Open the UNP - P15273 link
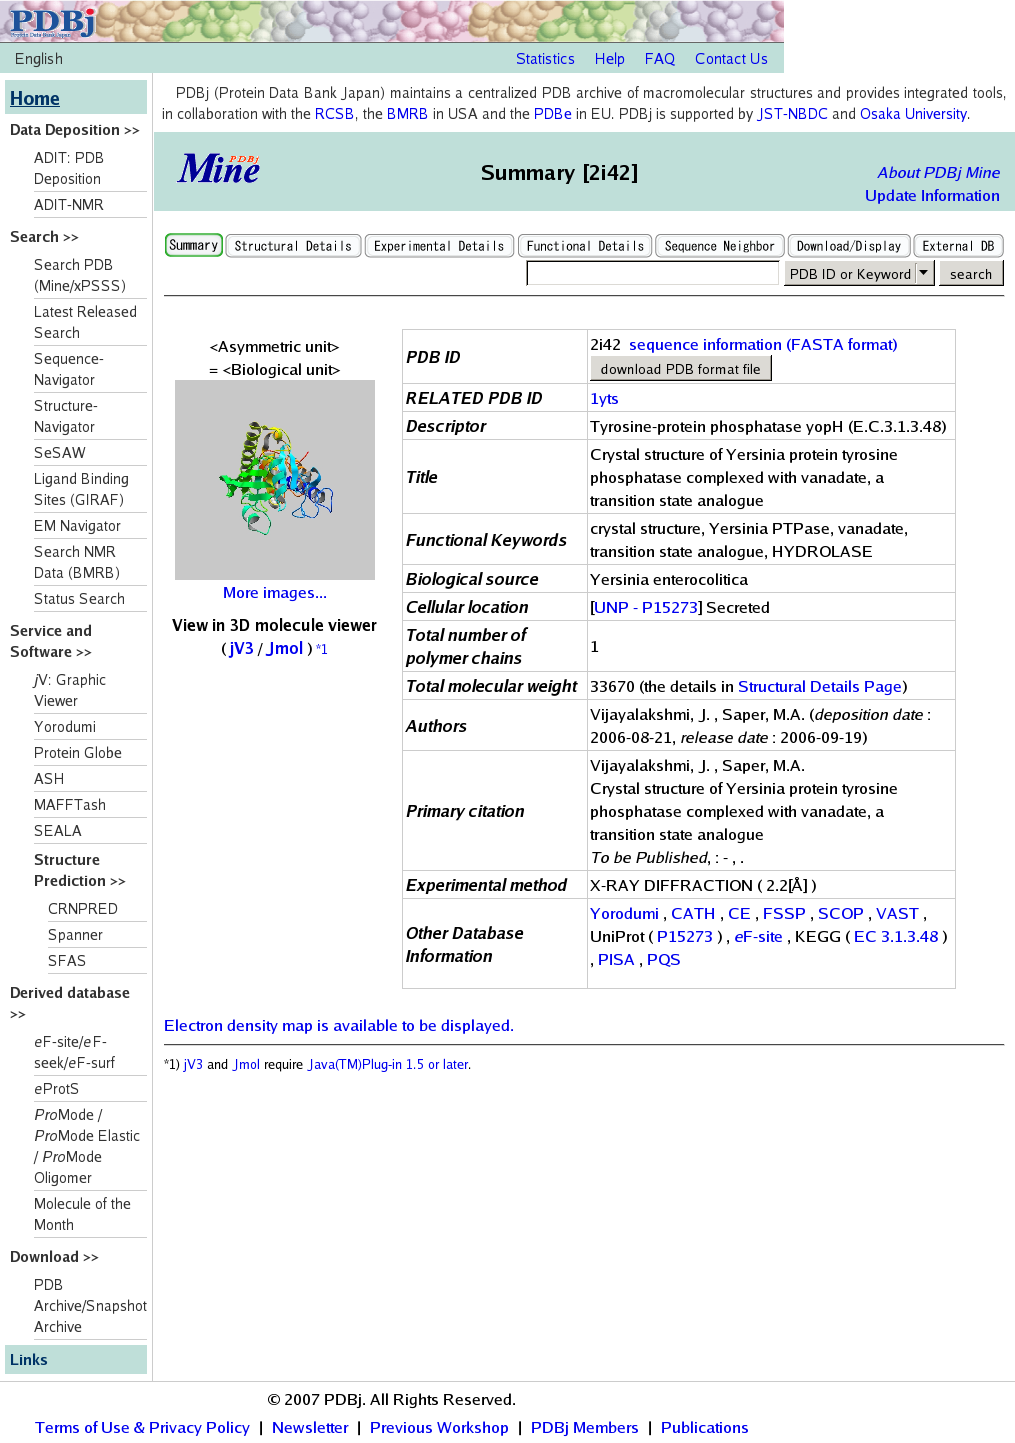 click(646, 607)
